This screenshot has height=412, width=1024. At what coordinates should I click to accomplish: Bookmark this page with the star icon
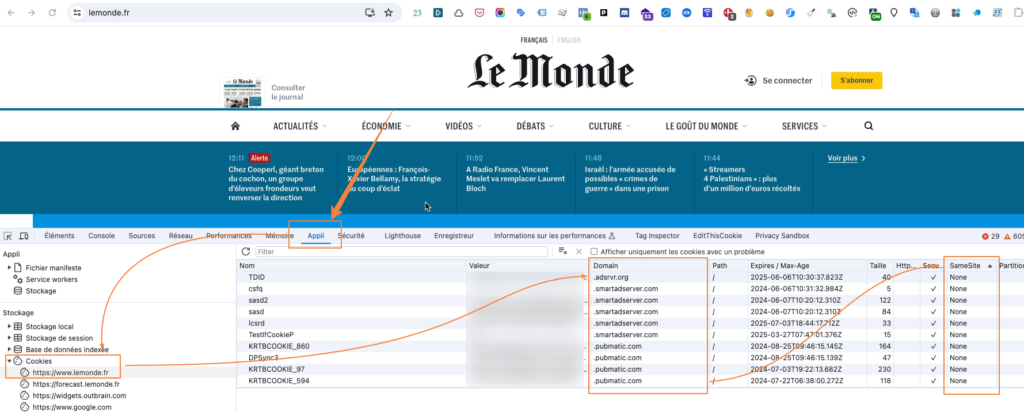coord(389,12)
